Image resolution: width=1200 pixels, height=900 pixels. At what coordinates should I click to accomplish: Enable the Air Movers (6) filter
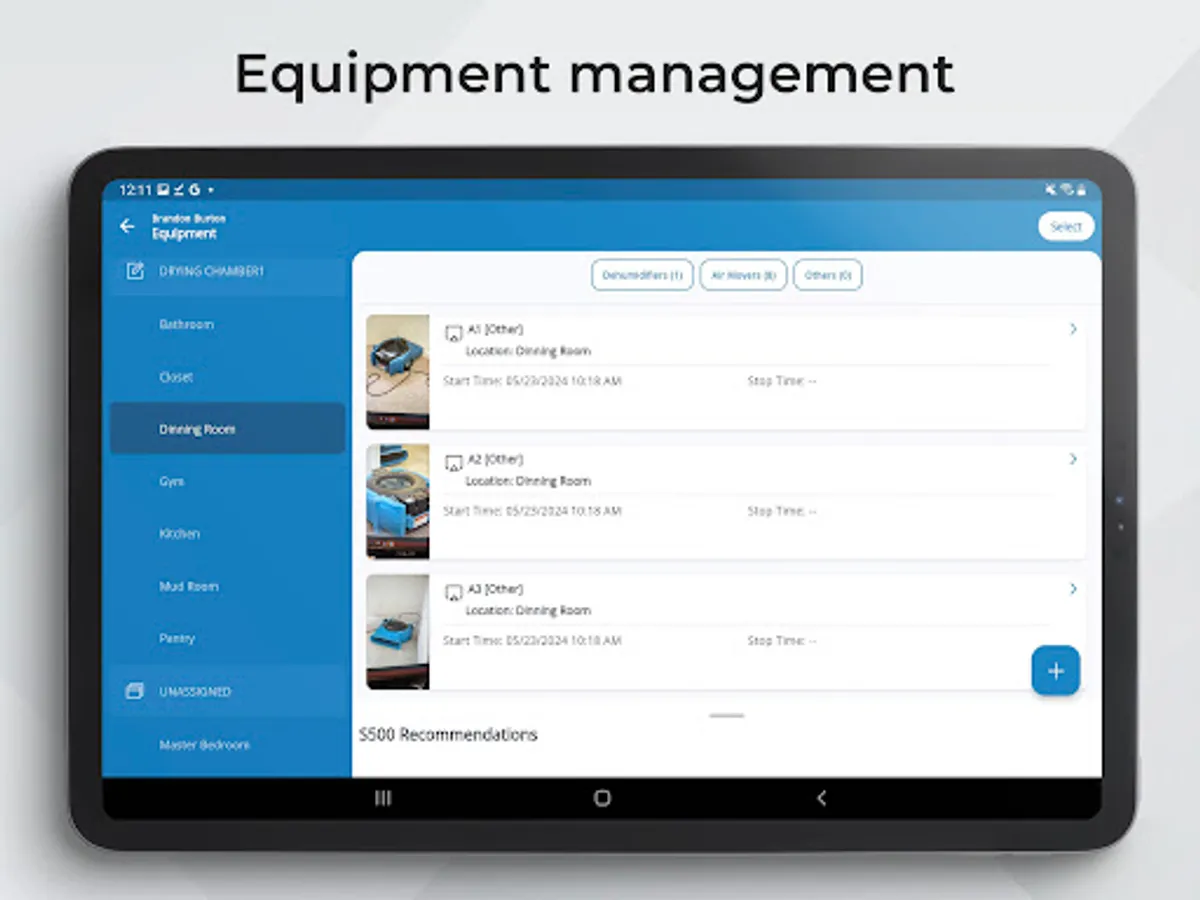point(743,275)
